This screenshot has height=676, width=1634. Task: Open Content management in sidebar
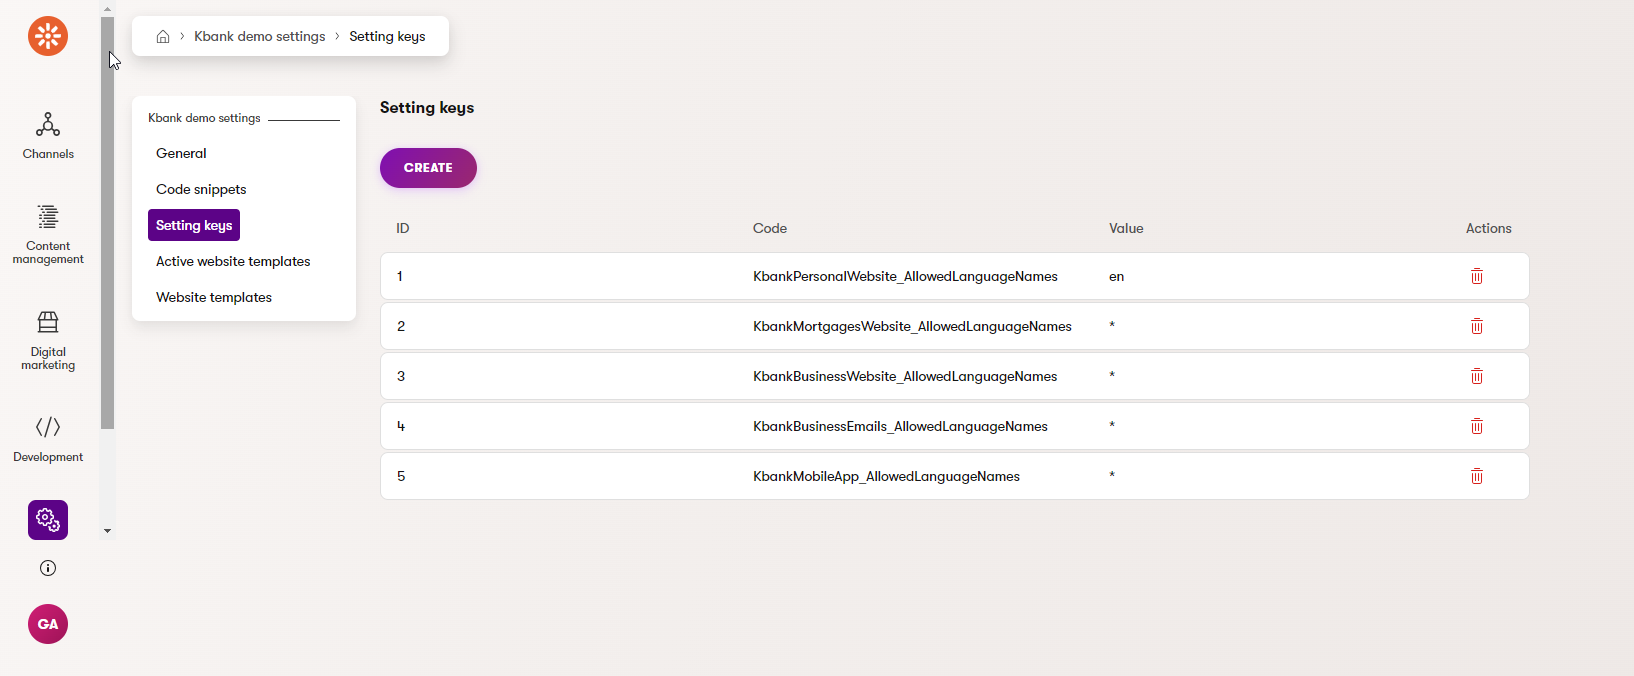[48, 234]
